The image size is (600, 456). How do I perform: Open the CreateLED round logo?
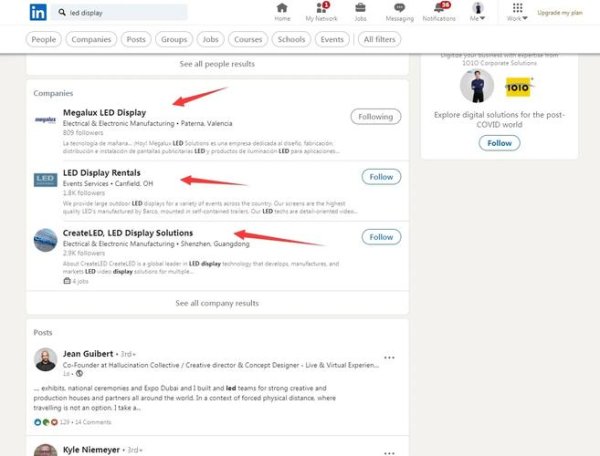tap(45, 240)
